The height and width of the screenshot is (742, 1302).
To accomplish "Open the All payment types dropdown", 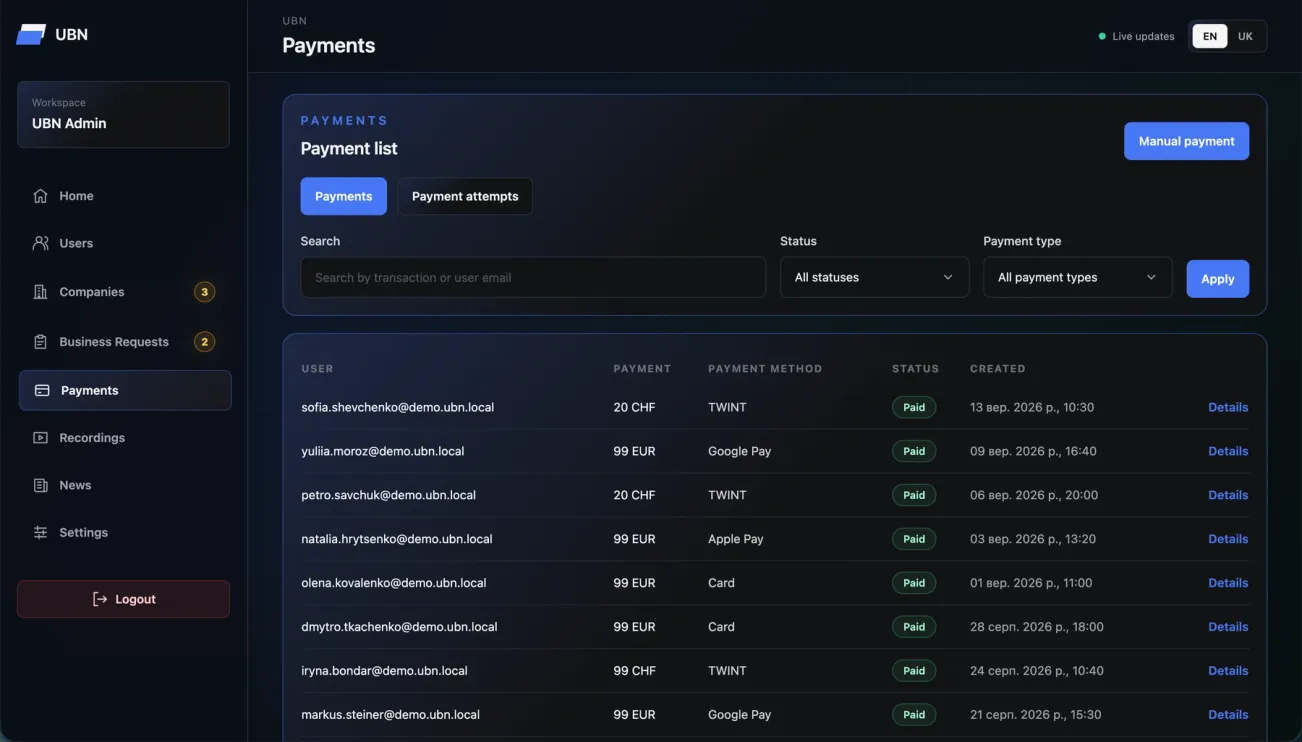I will coord(1077,277).
